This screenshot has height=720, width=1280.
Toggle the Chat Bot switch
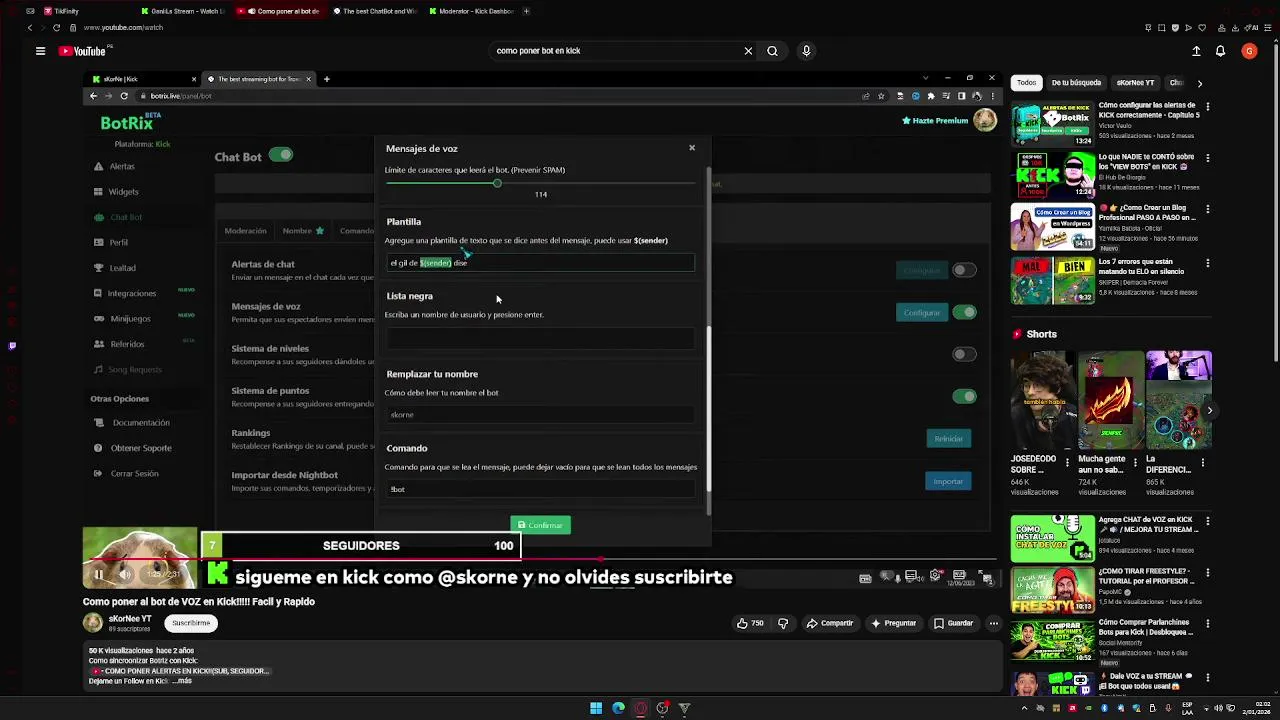281,155
